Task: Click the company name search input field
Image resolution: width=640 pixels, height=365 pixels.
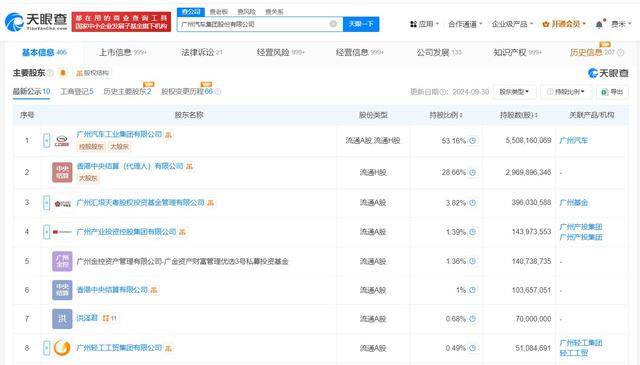Action: 253,24
